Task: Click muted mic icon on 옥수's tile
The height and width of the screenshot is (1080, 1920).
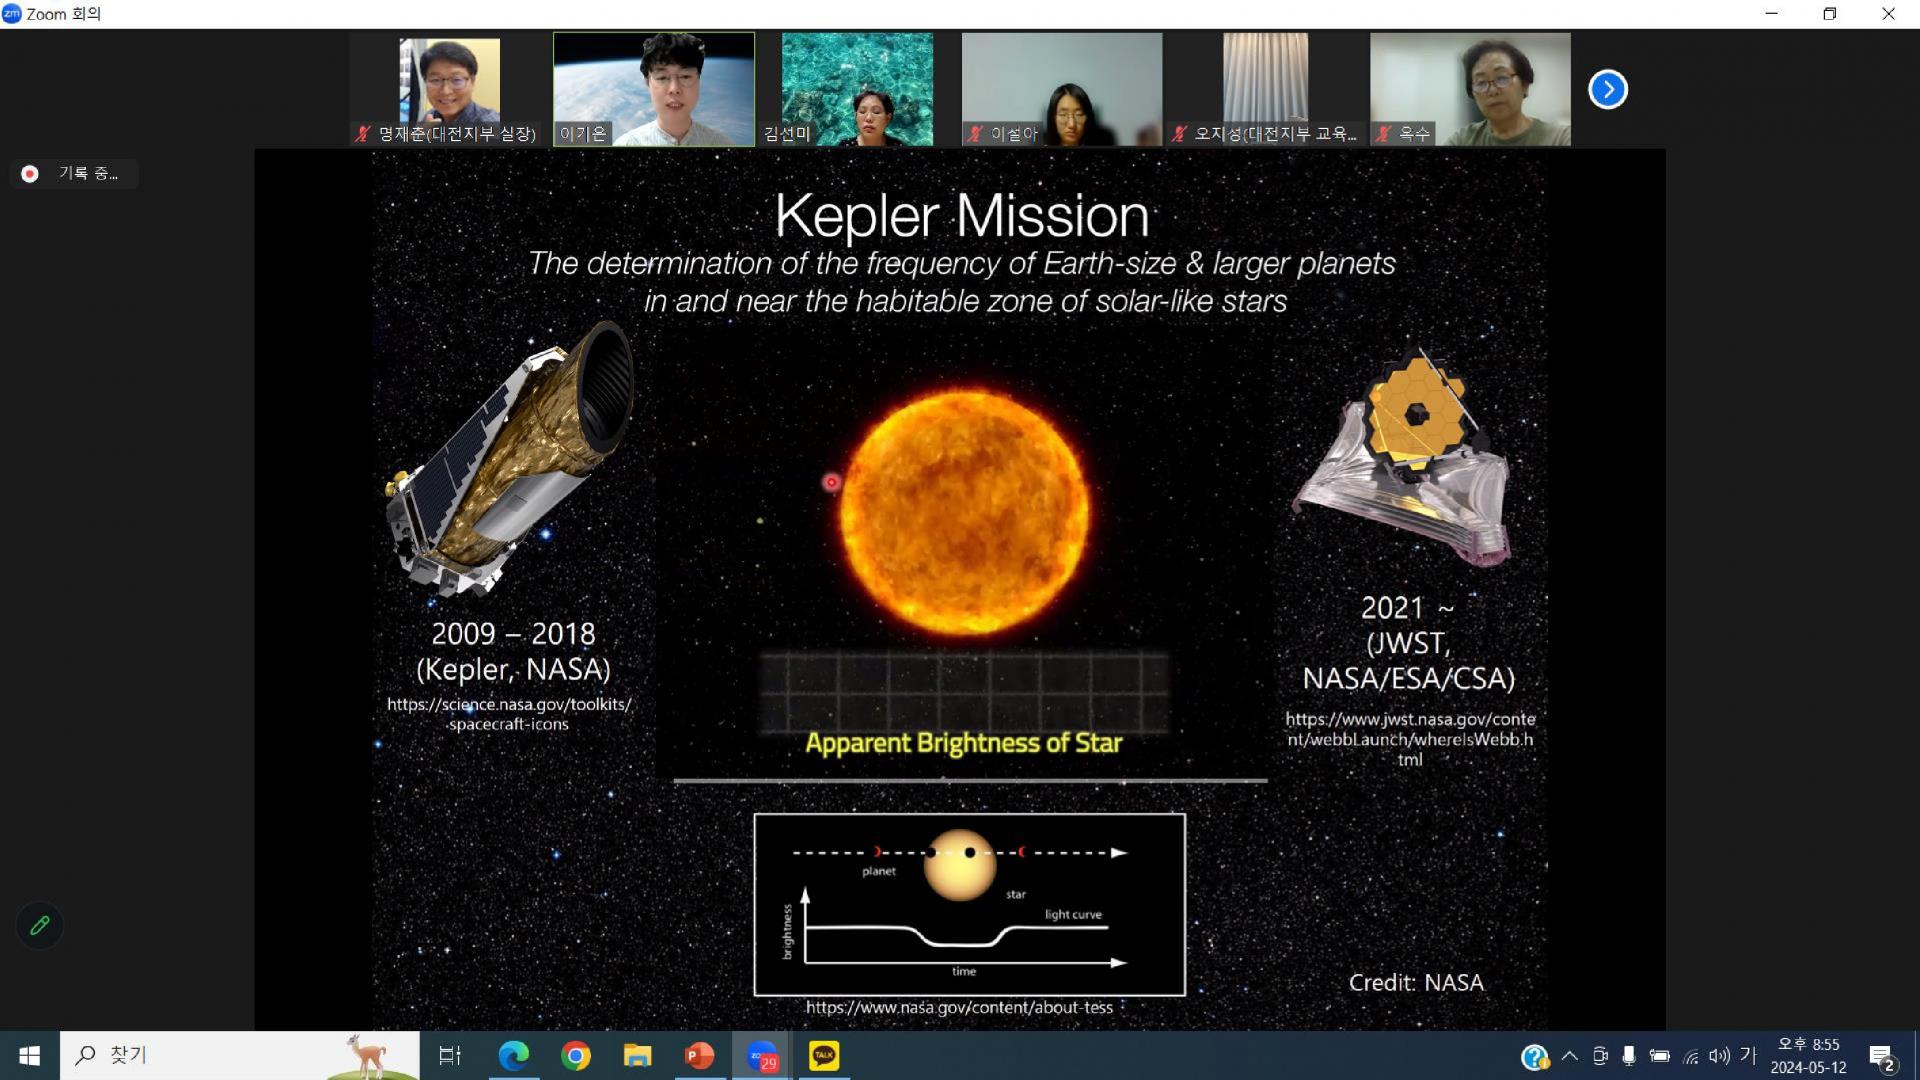Action: pos(1383,134)
